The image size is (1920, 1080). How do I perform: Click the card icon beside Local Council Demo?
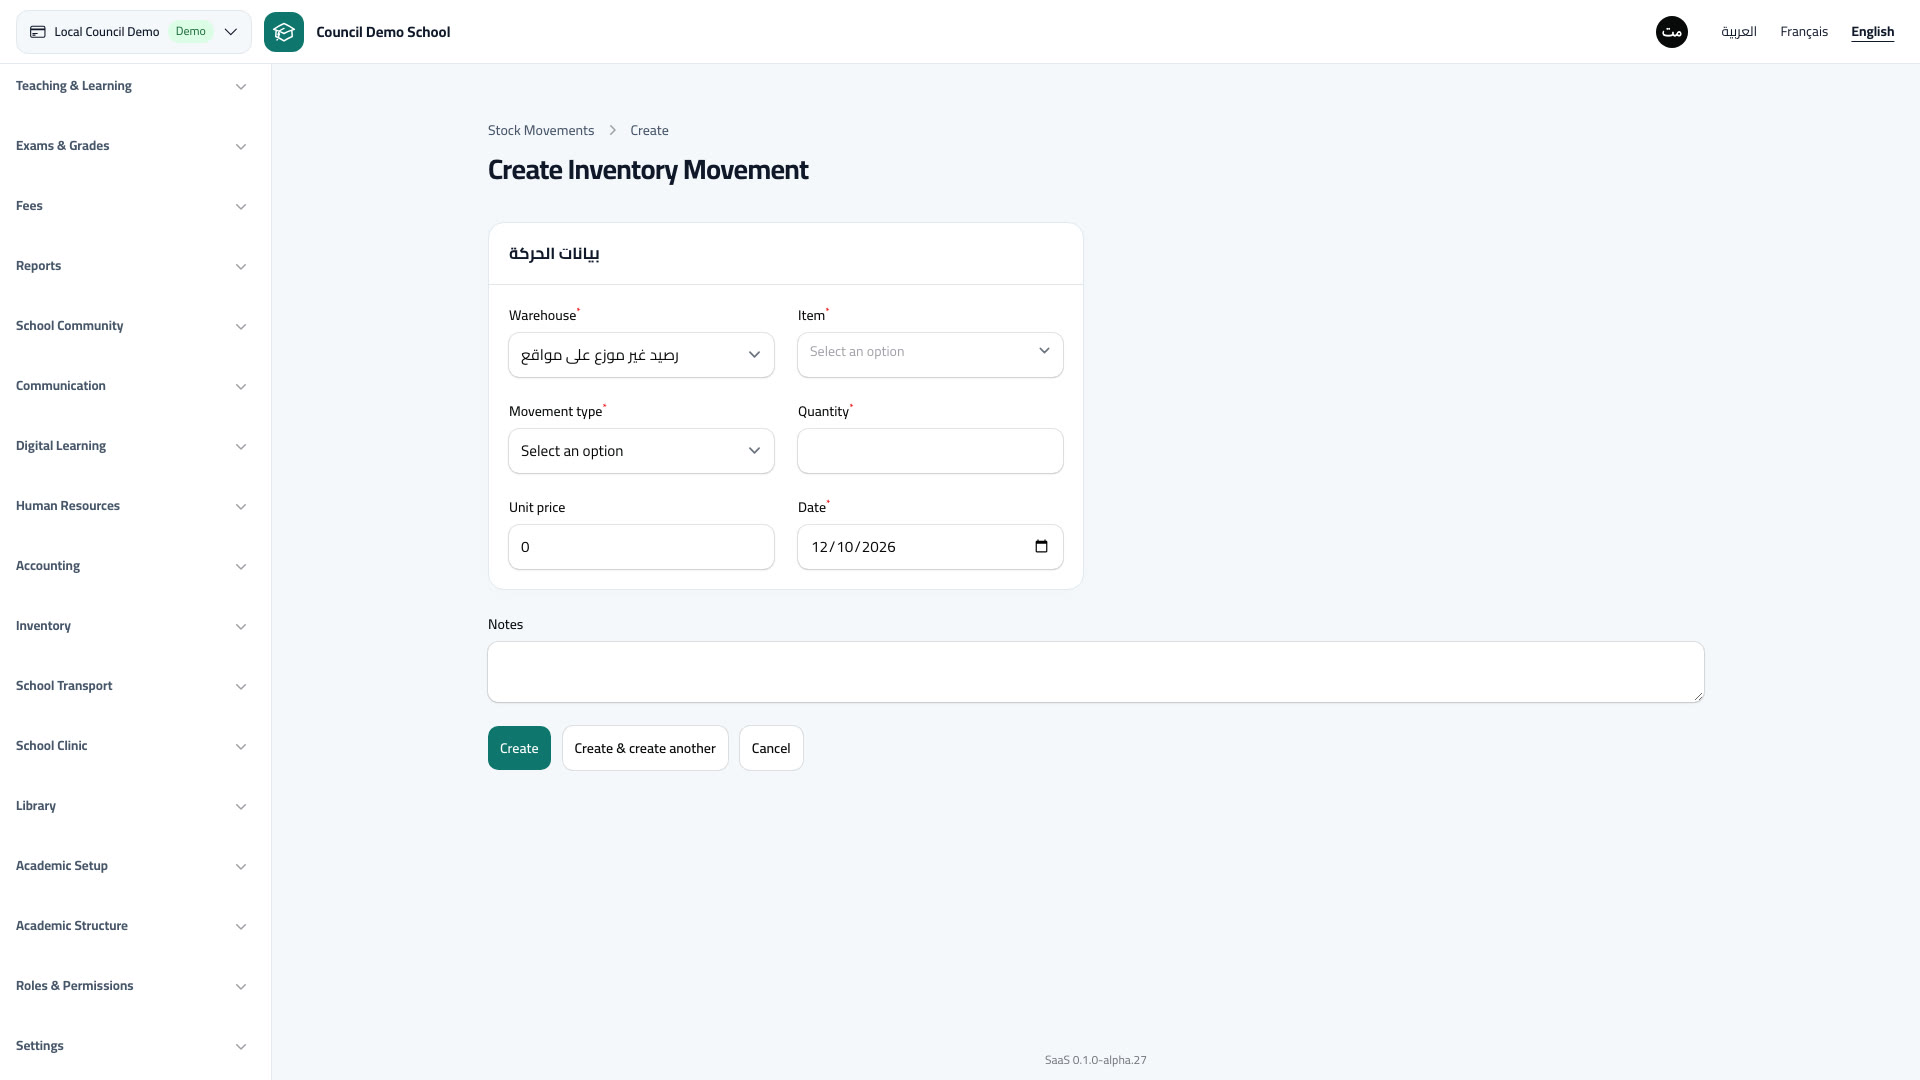[38, 32]
